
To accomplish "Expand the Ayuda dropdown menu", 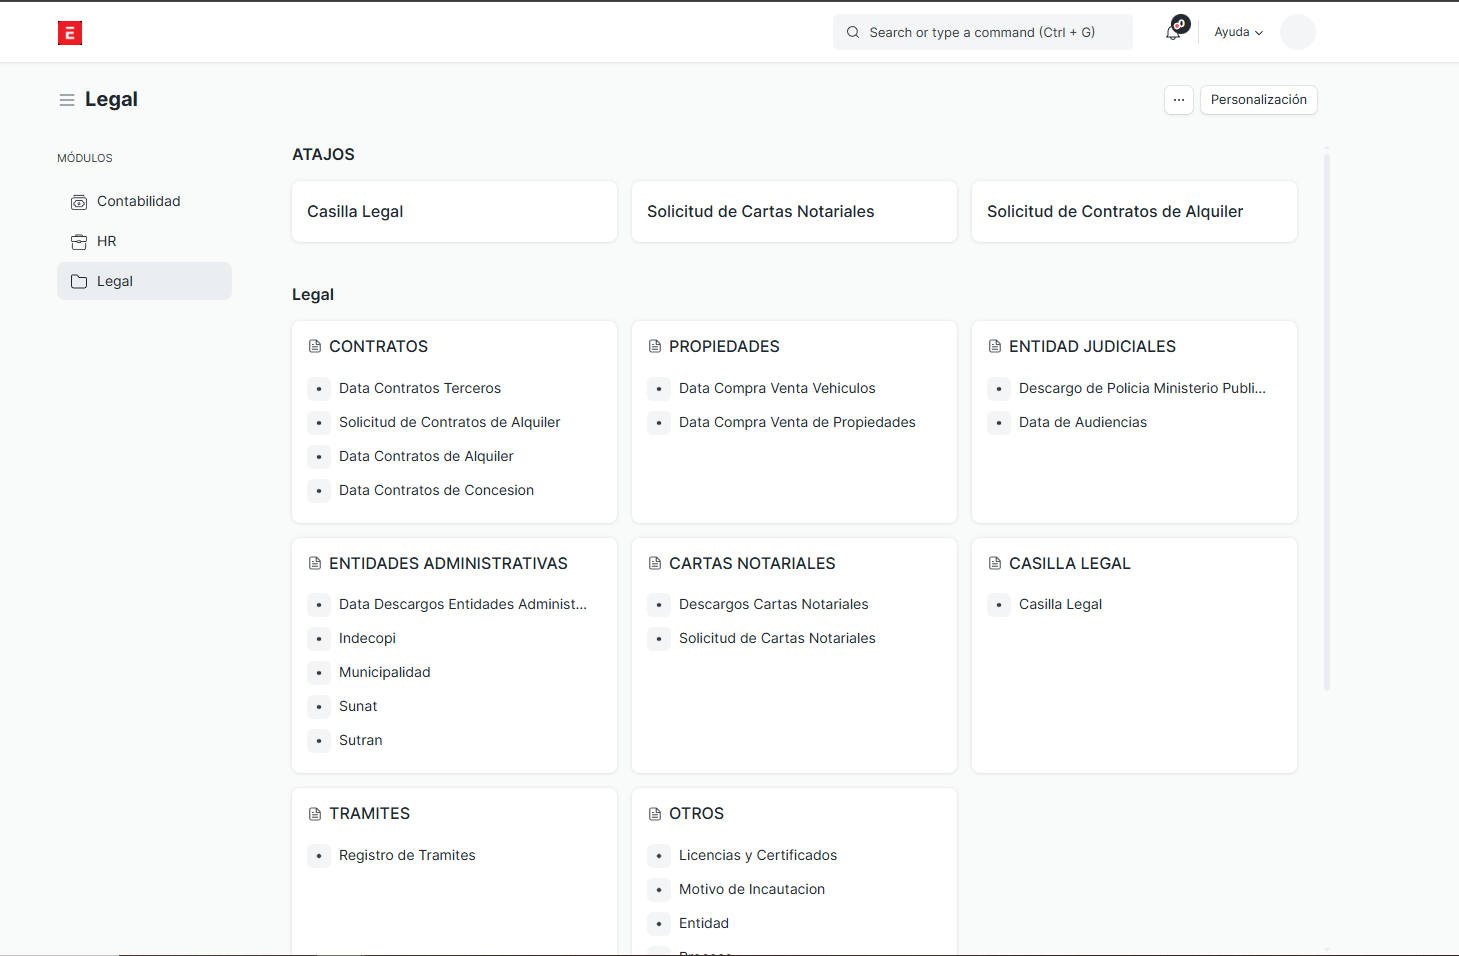I will (x=1238, y=32).
